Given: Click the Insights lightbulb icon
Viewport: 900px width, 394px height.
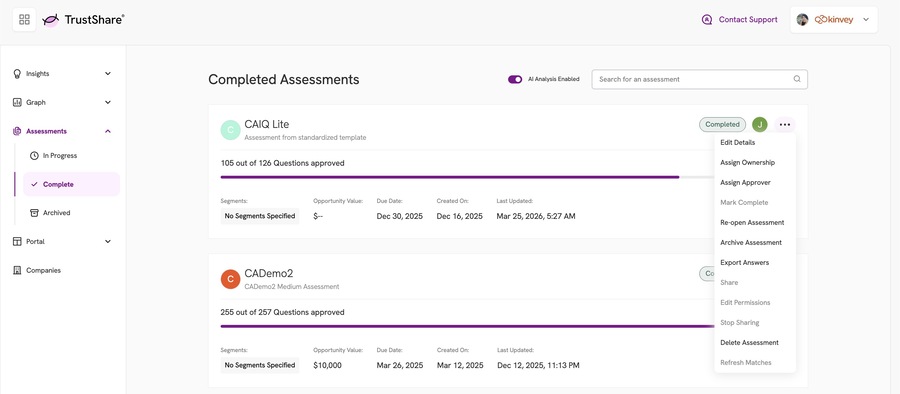Looking at the screenshot, I should tap(17, 74).
